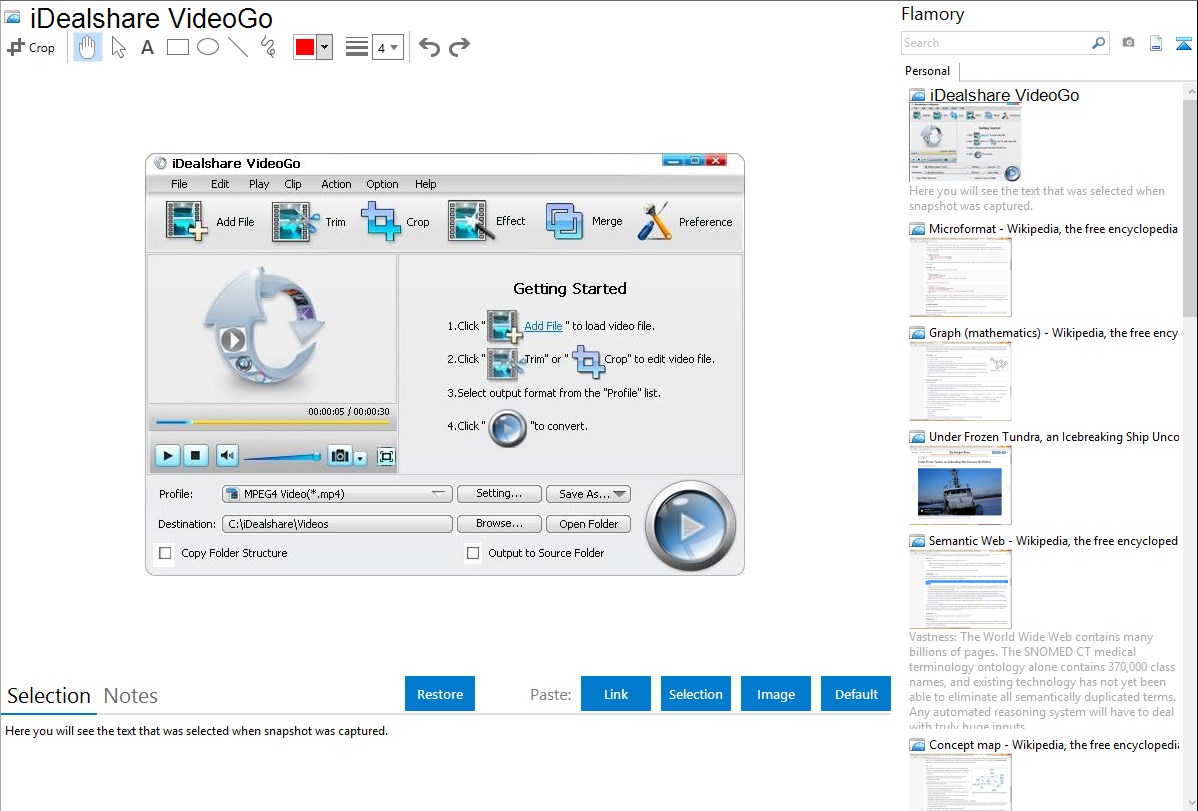Click the Browse... button
The image size is (1198, 811).
click(499, 524)
